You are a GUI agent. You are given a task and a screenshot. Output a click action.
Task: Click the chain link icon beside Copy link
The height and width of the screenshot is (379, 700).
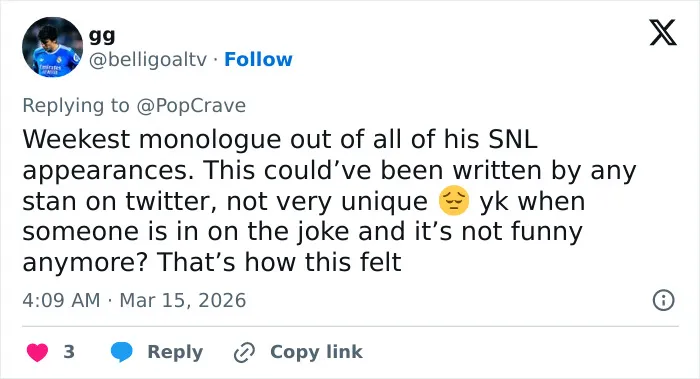tap(244, 352)
